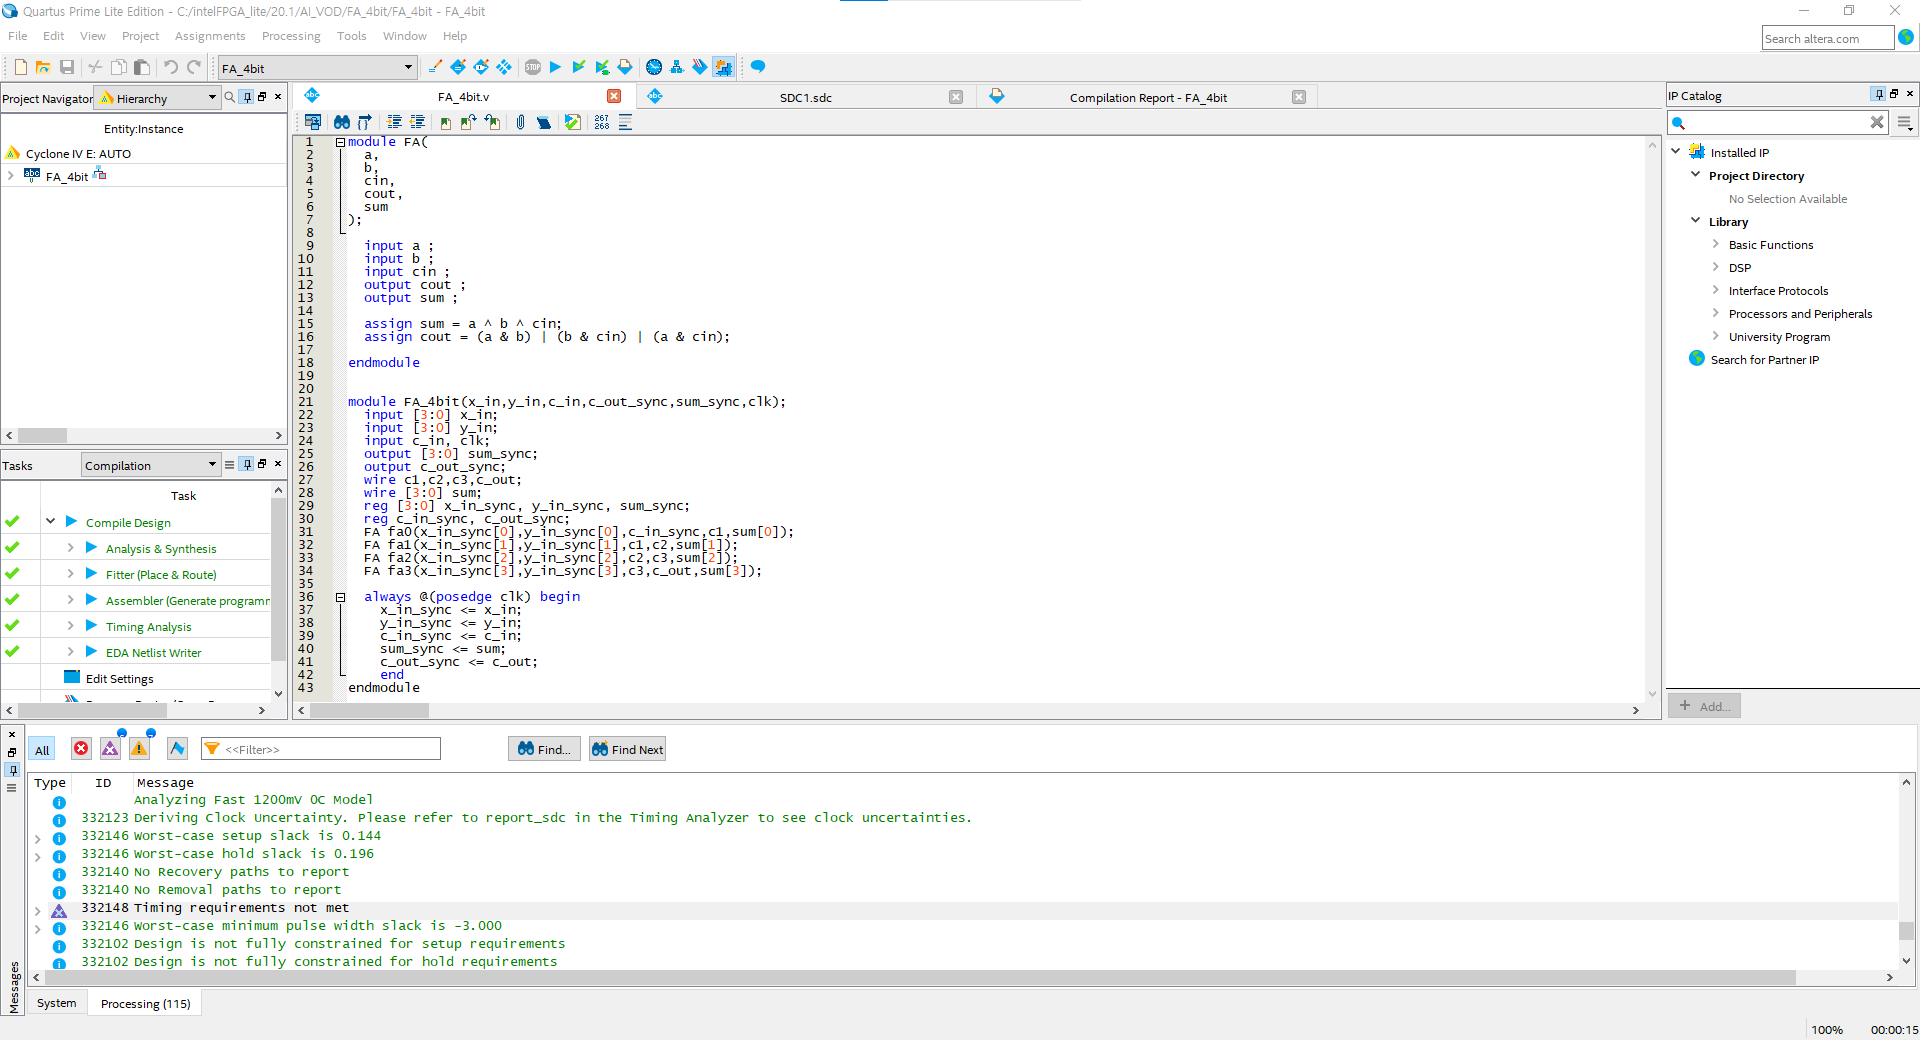This screenshot has width=1920, height=1040.
Task: Click the Messages filter input field
Action: (x=321, y=749)
